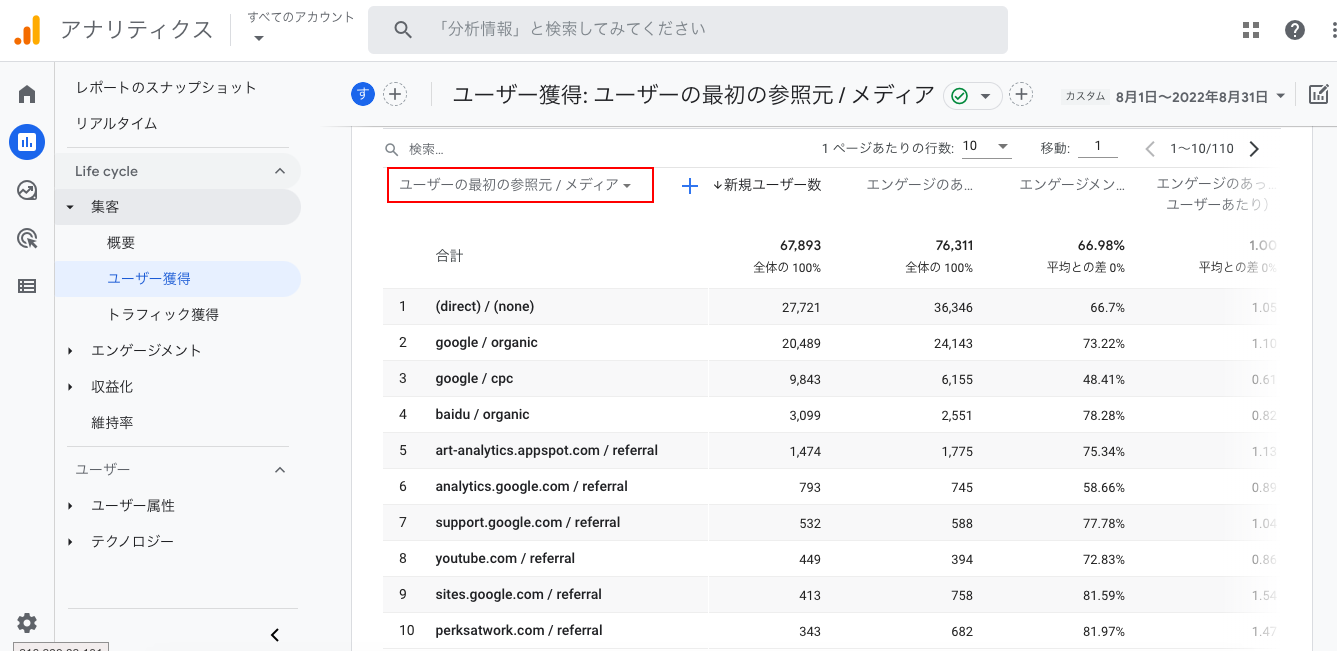Open the Google apps grid icon
The width and height of the screenshot is (1337, 651).
pyautogui.click(x=1251, y=30)
